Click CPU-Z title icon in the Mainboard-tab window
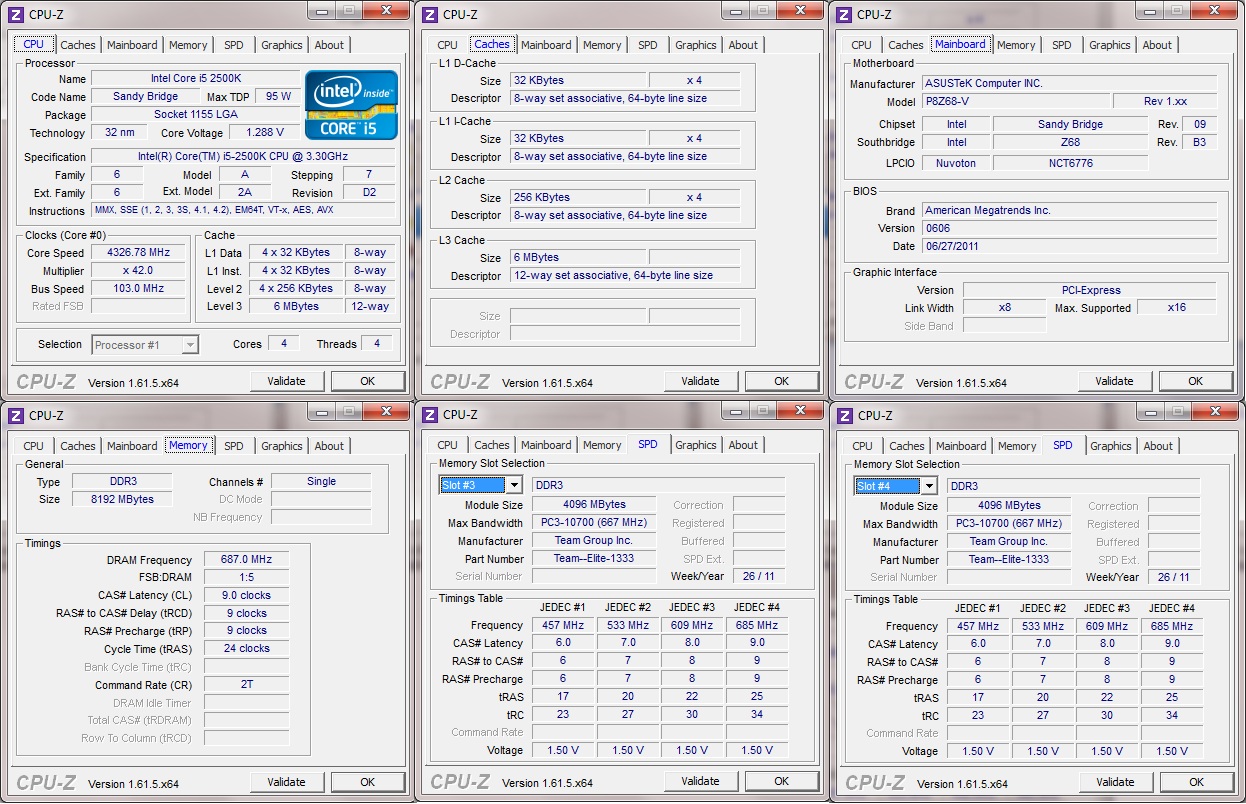Viewport: 1246px width, 804px height. point(844,14)
